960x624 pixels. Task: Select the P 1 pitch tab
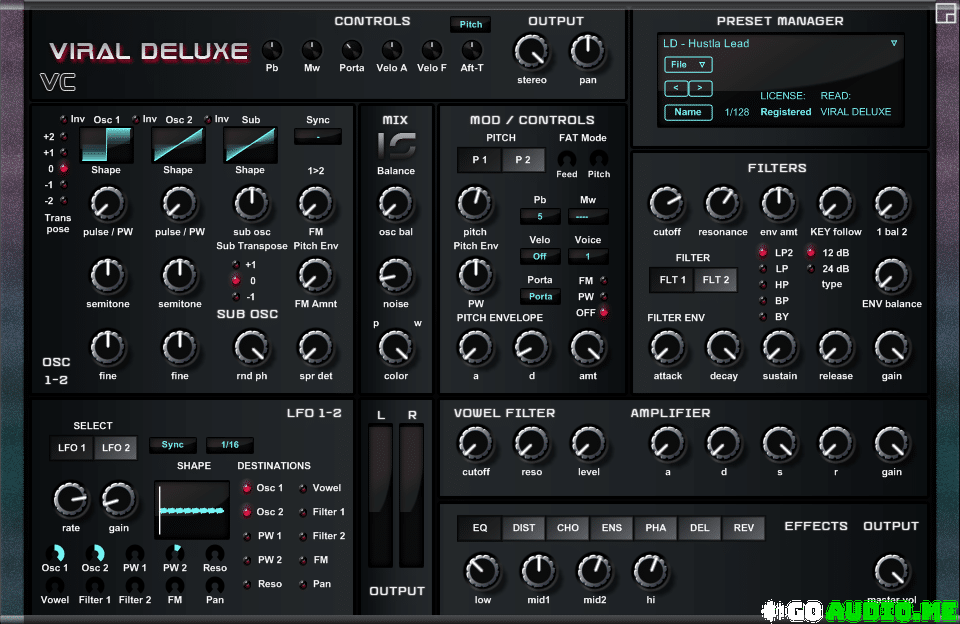(479, 160)
